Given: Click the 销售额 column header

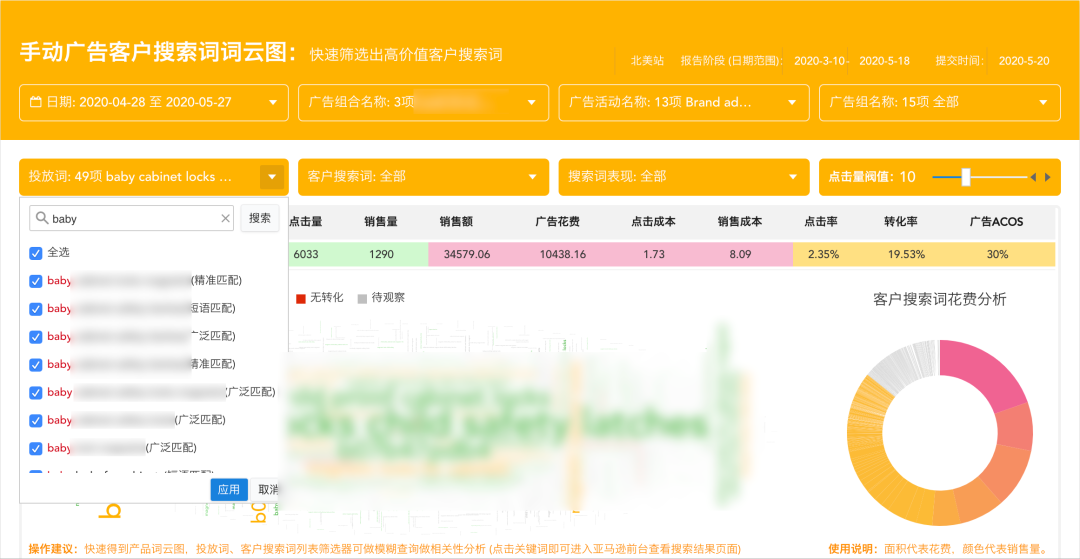Looking at the screenshot, I should tap(456, 222).
